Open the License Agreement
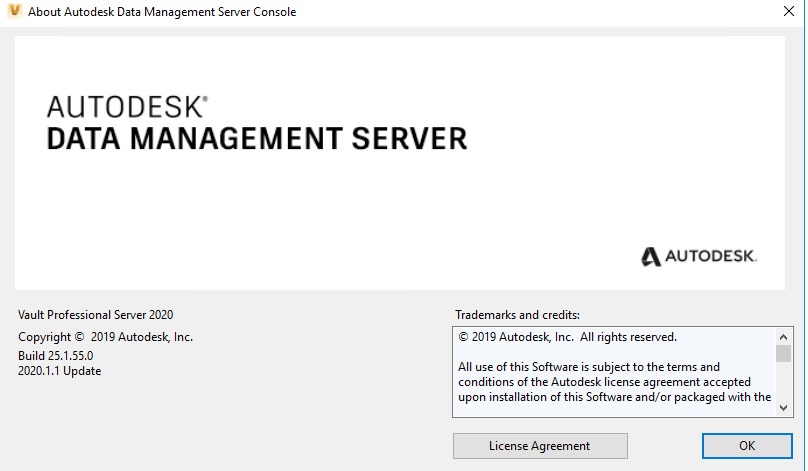Image resolution: width=808 pixels, height=471 pixels. [x=540, y=446]
